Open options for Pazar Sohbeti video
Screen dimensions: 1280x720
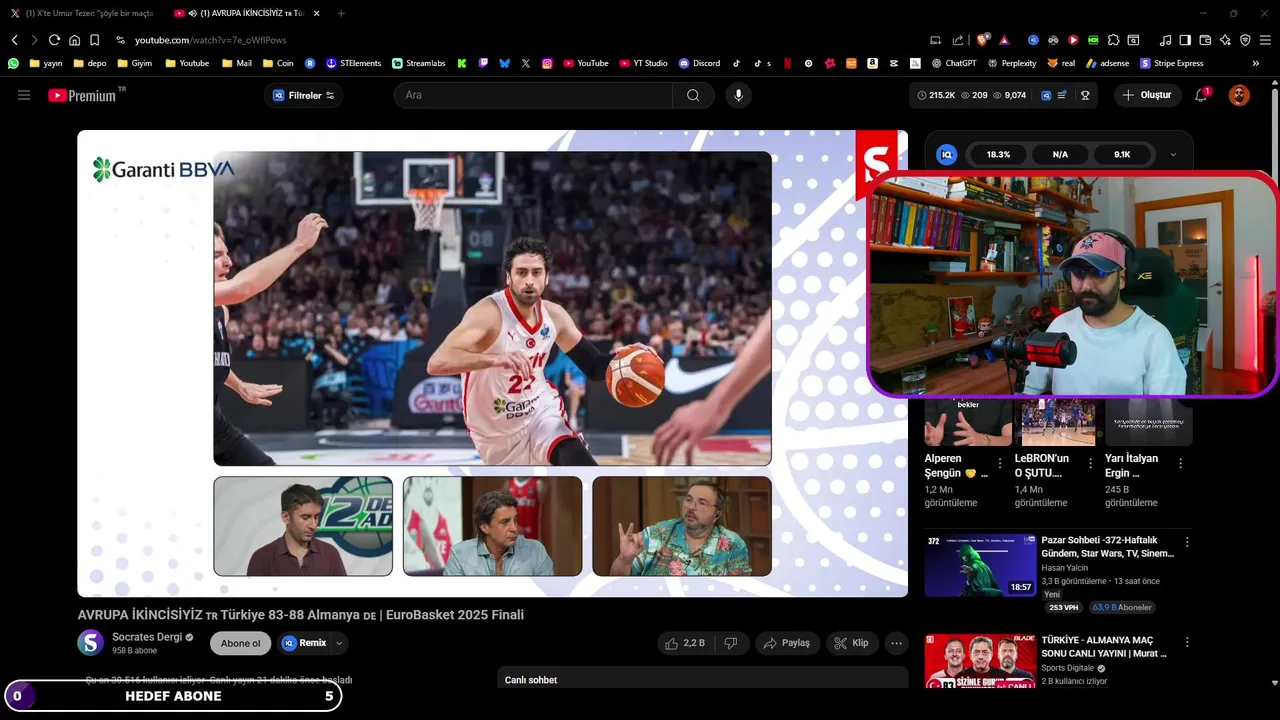click(x=1187, y=541)
